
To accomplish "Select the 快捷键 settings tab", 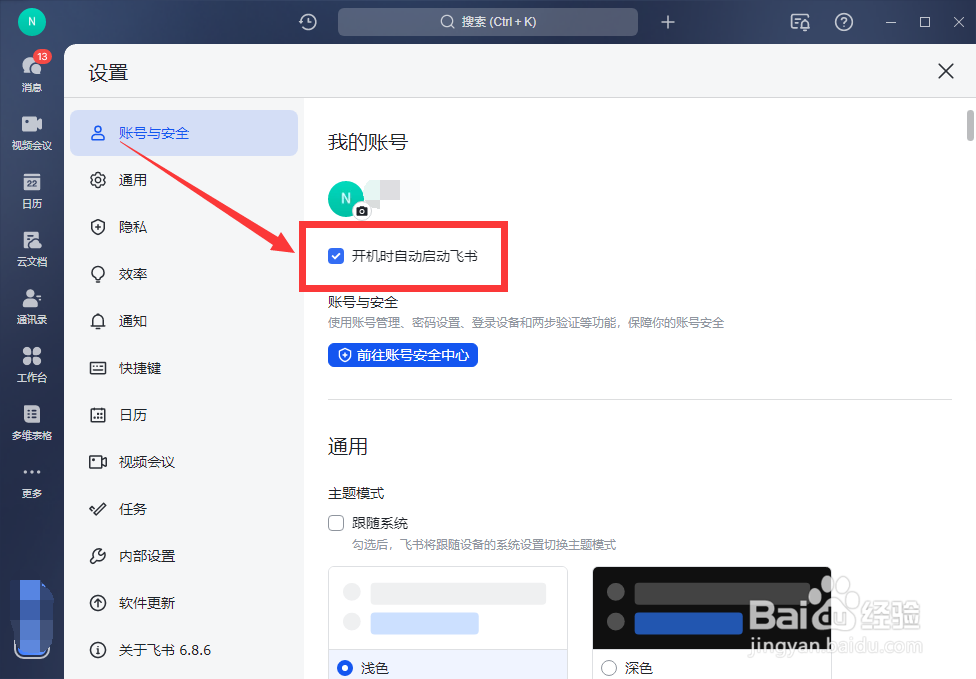I will (184, 368).
